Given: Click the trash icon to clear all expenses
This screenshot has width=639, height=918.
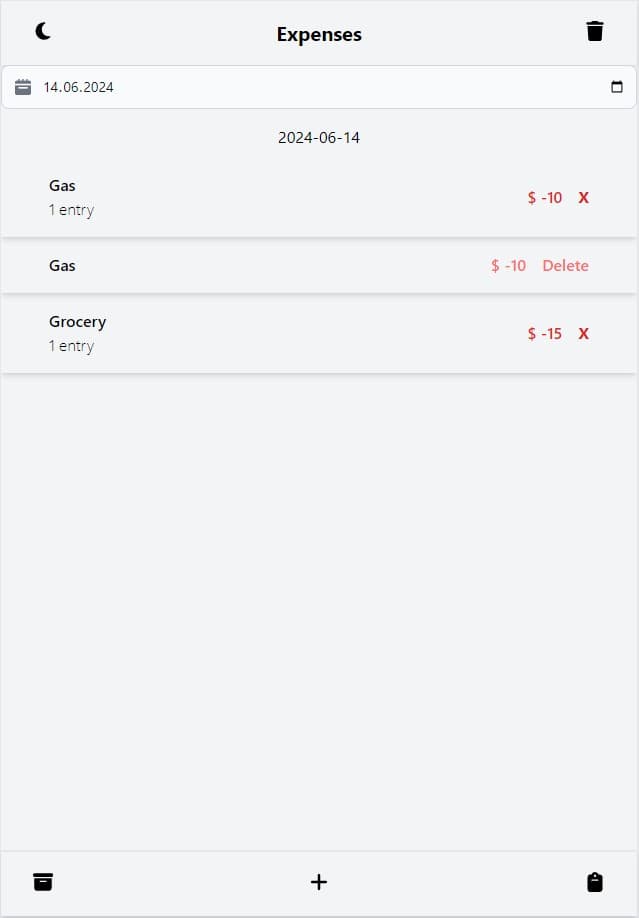Looking at the screenshot, I should [x=595, y=30].
